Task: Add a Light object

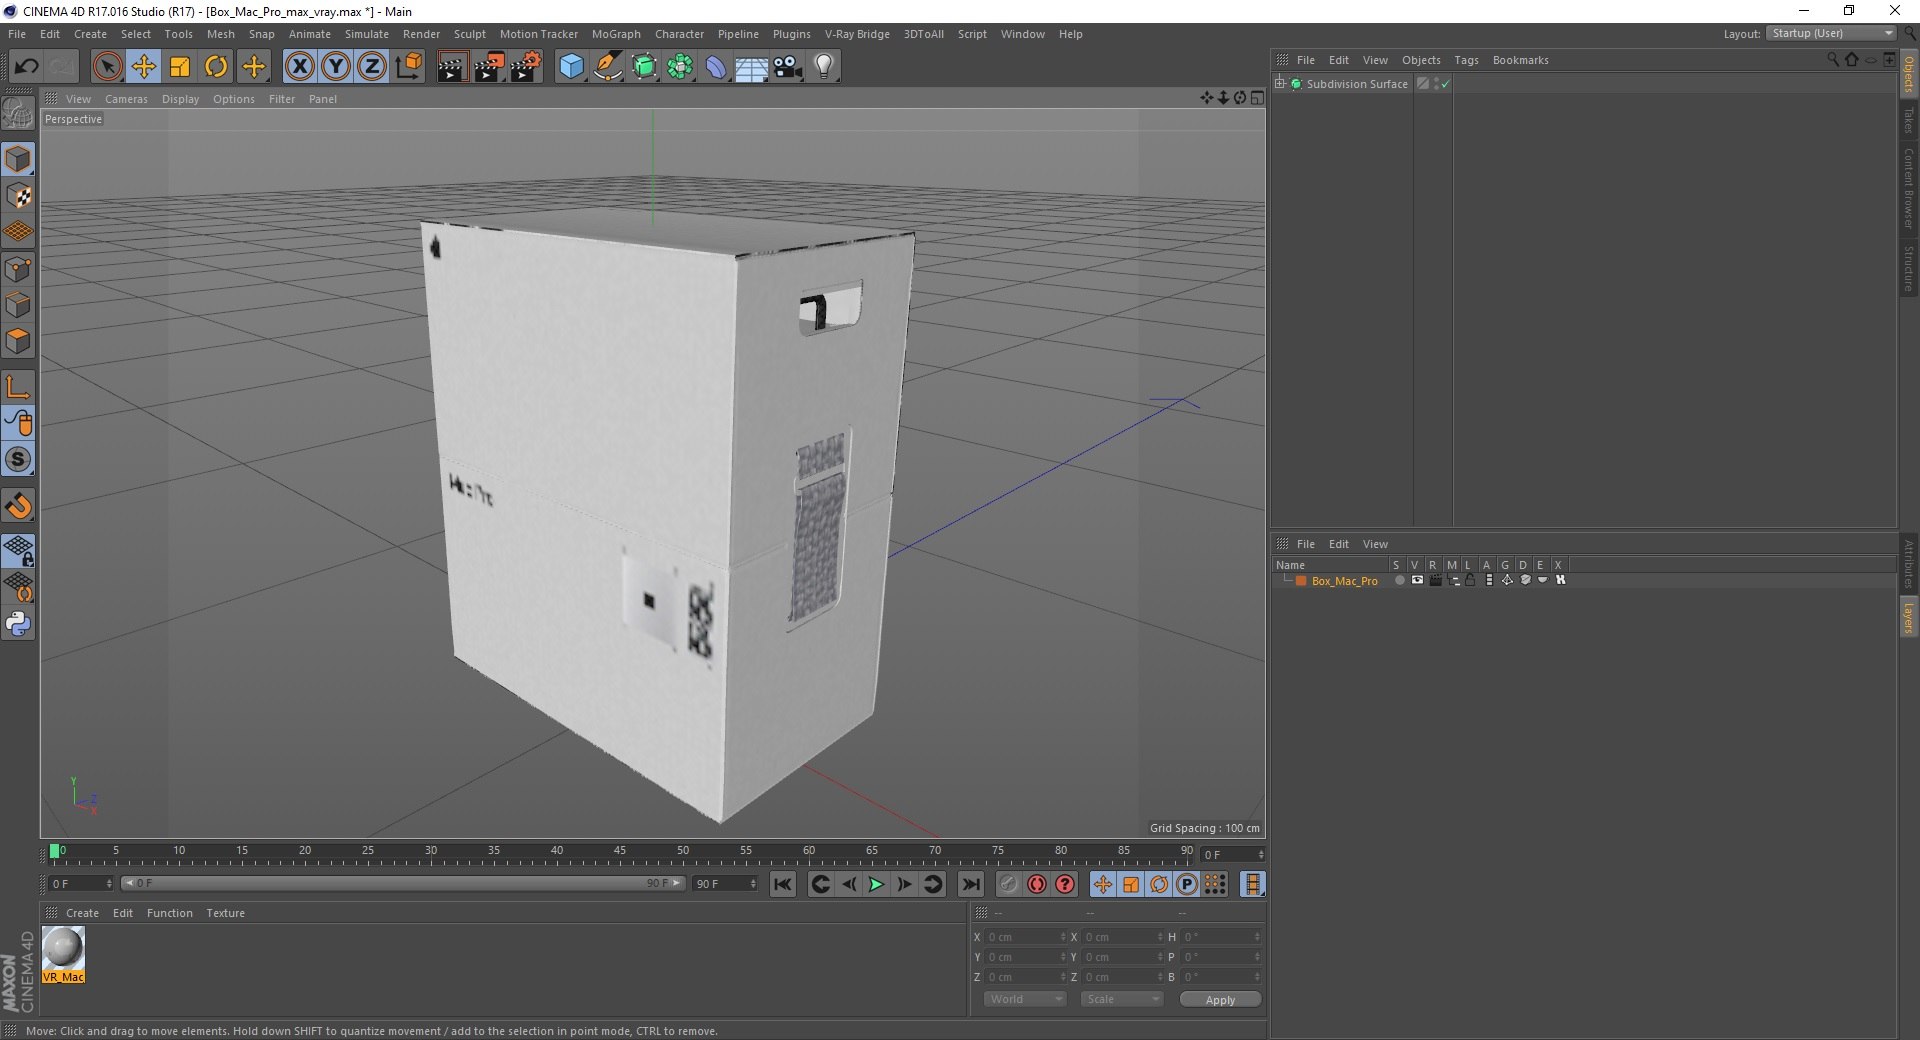Action: pyautogui.click(x=824, y=67)
